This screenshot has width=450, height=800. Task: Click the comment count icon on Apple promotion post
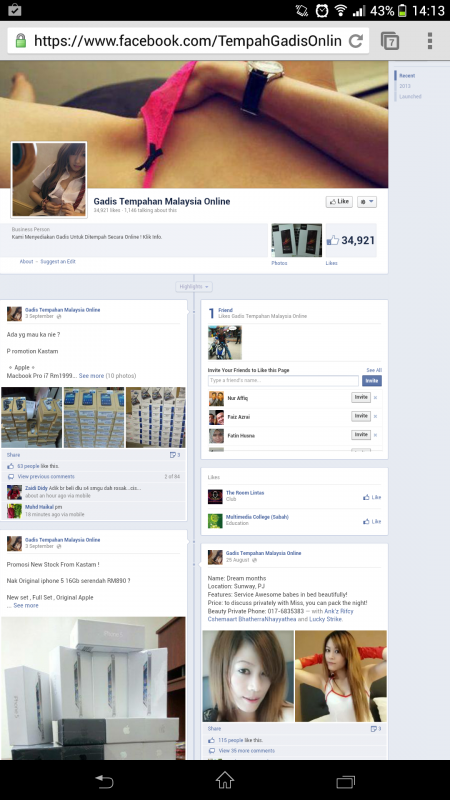[174, 455]
